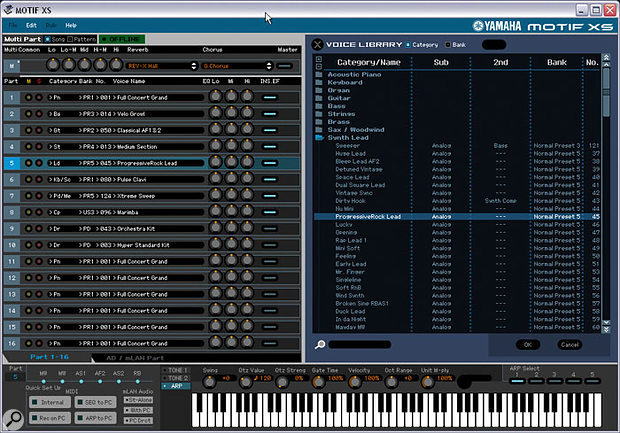This screenshot has width=620, height=433.
Task: Open the G Chorus type dropdown
Action: click(x=237, y=66)
